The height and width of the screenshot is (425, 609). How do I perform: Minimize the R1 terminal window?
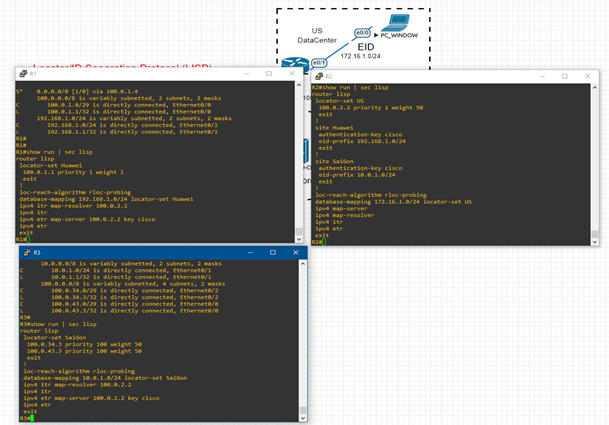(x=247, y=73)
